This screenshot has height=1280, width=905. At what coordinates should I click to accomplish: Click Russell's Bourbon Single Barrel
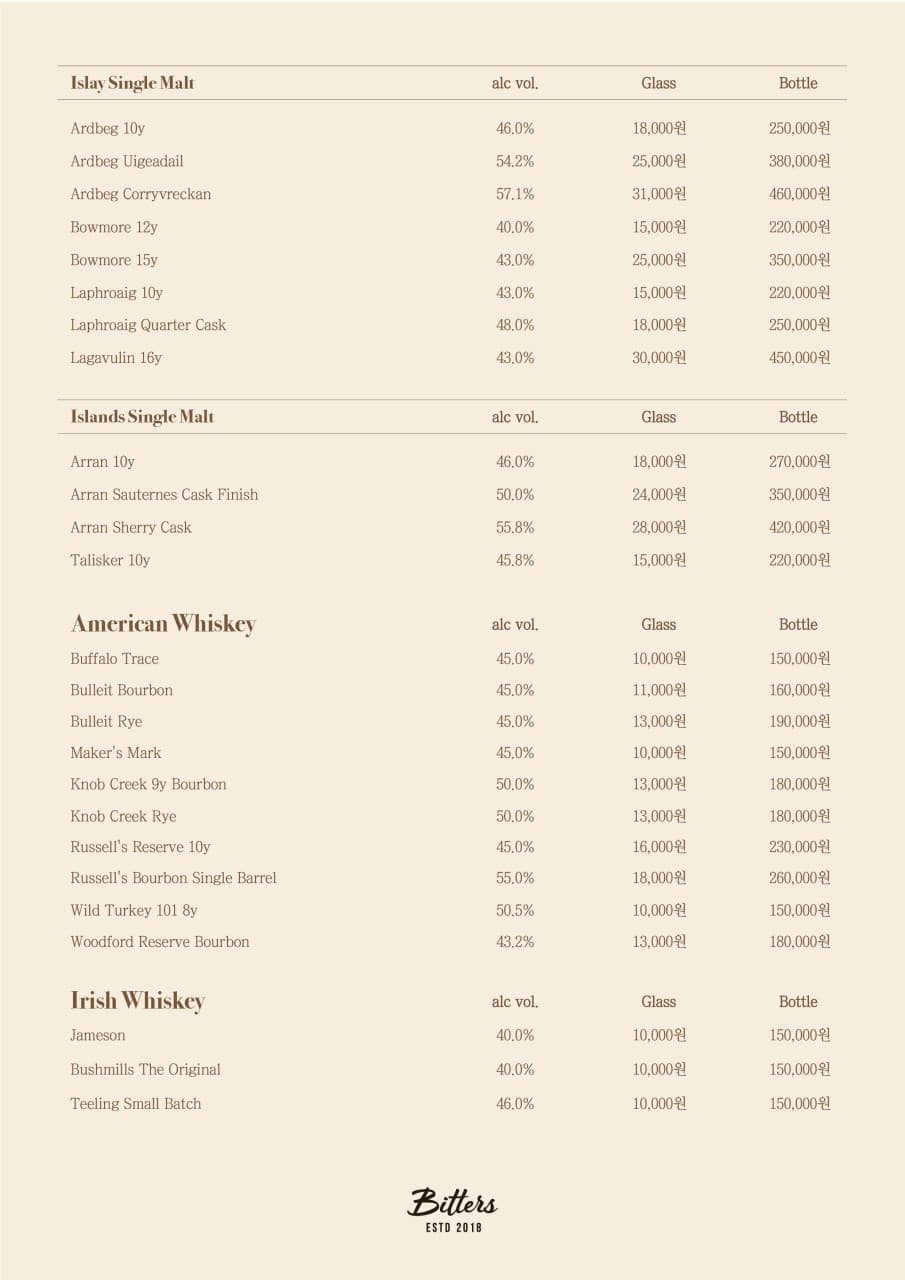(x=173, y=878)
